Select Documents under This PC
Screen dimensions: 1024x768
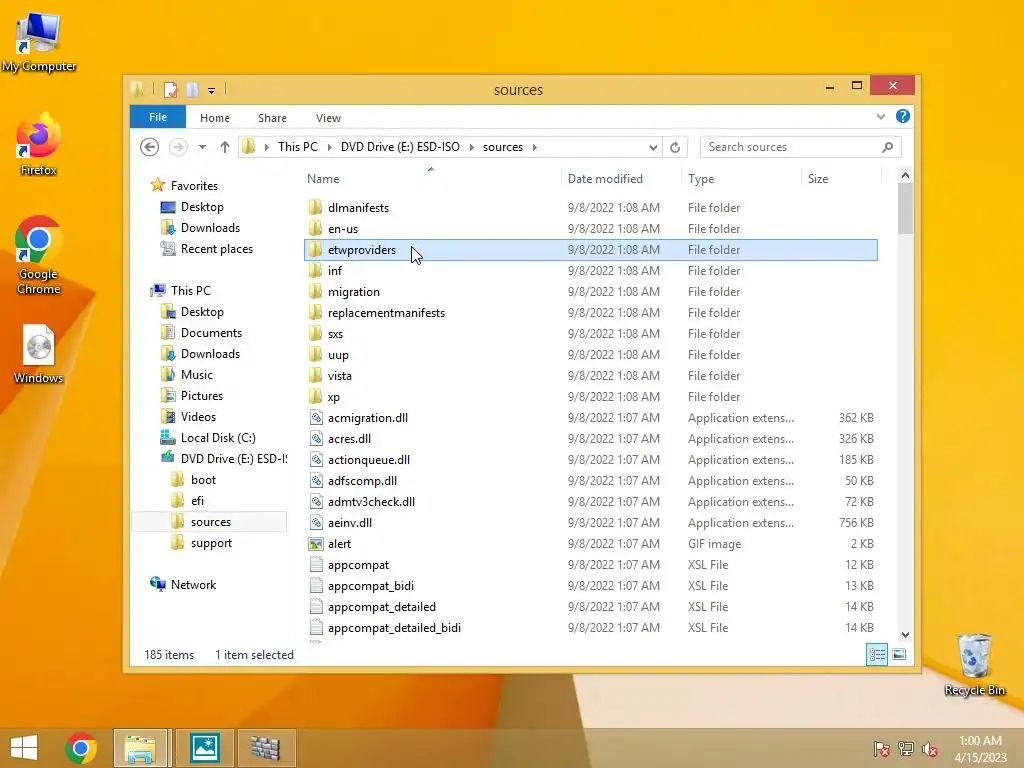click(211, 332)
